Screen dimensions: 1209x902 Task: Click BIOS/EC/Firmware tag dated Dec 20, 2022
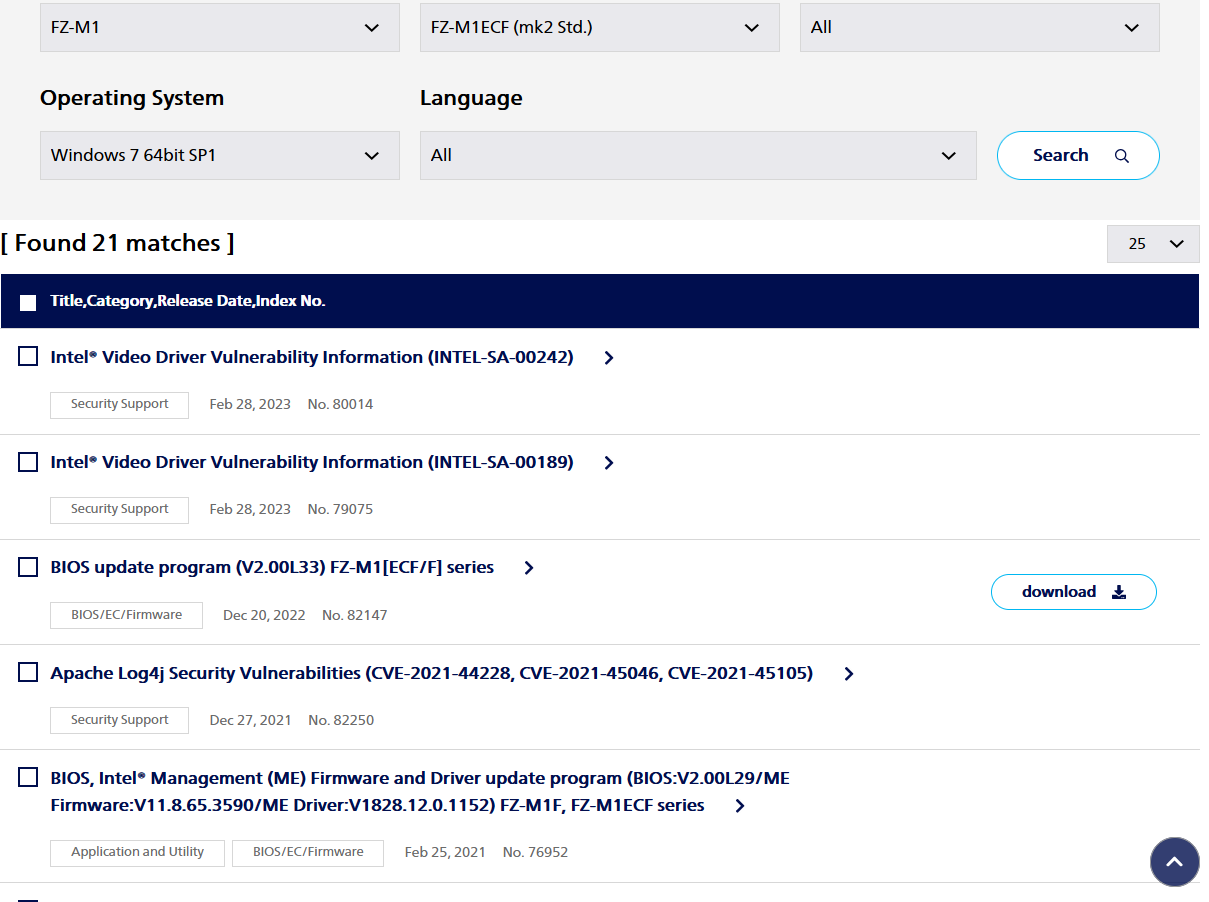pyautogui.click(x=126, y=615)
